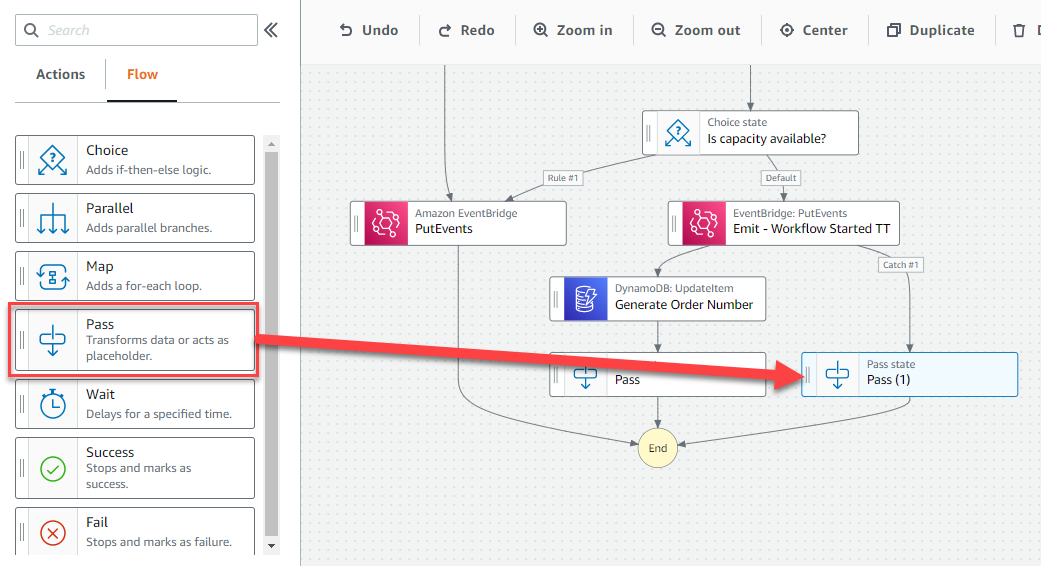Click the Pass state icon in panel
The height and width of the screenshot is (566, 1041).
[52, 340]
